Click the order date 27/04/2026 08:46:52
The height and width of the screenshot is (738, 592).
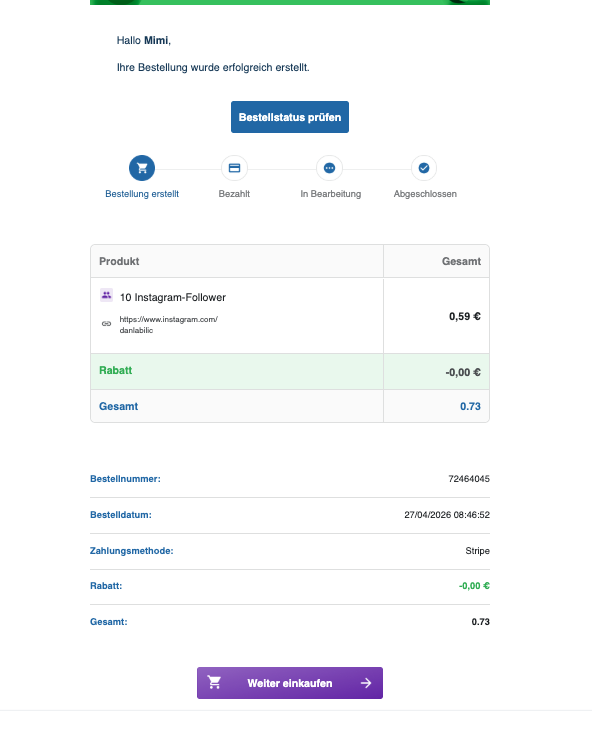point(447,515)
